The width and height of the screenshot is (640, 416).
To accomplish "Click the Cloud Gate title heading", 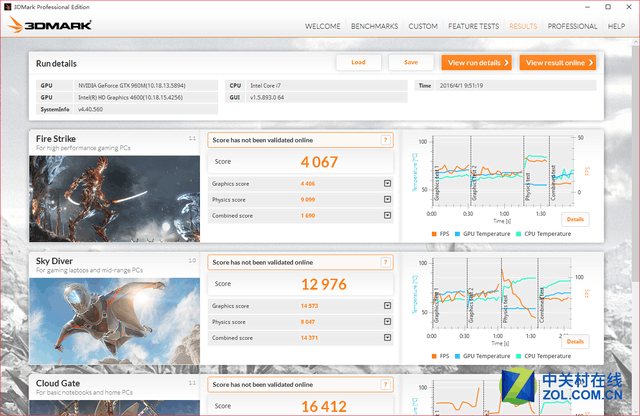I will pyautogui.click(x=58, y=383).
